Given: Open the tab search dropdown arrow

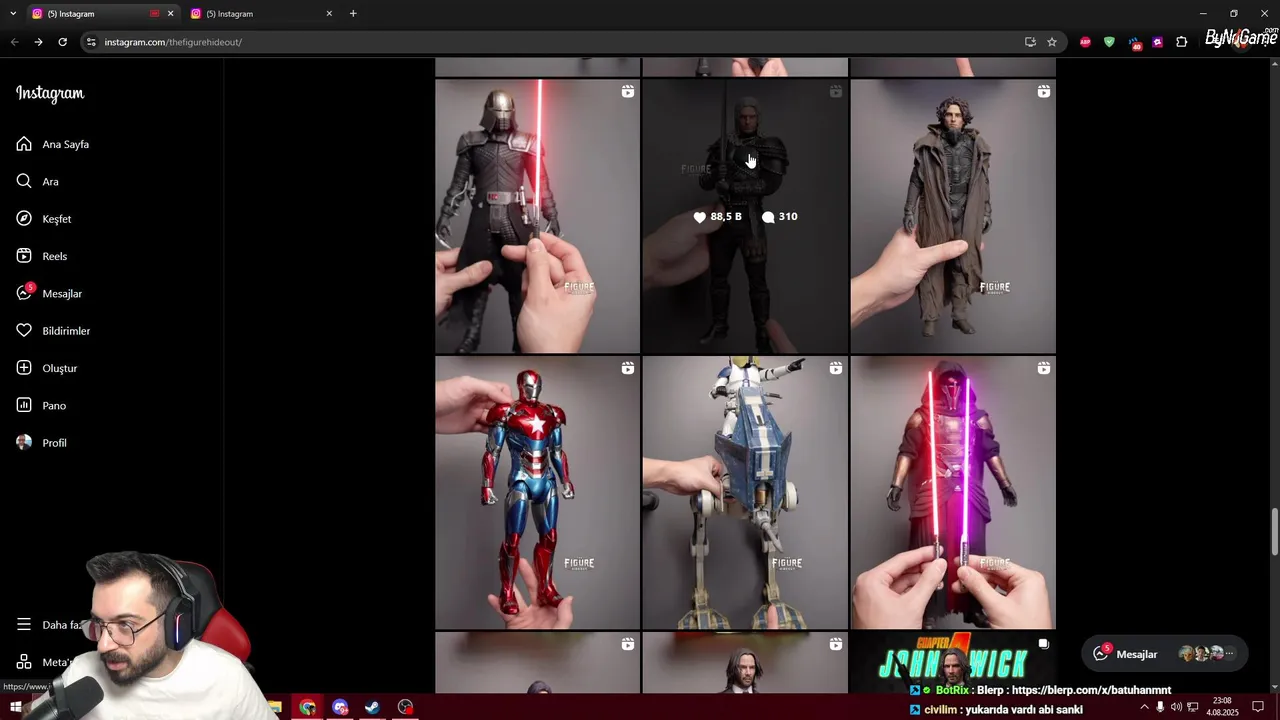Looking at the screenshot, I should [13, 13].
